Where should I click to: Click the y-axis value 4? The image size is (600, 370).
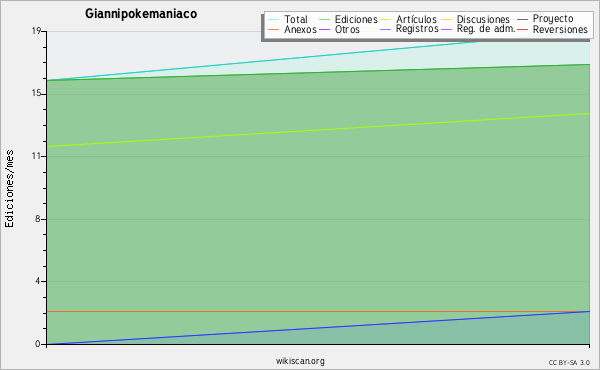[38, 281]
